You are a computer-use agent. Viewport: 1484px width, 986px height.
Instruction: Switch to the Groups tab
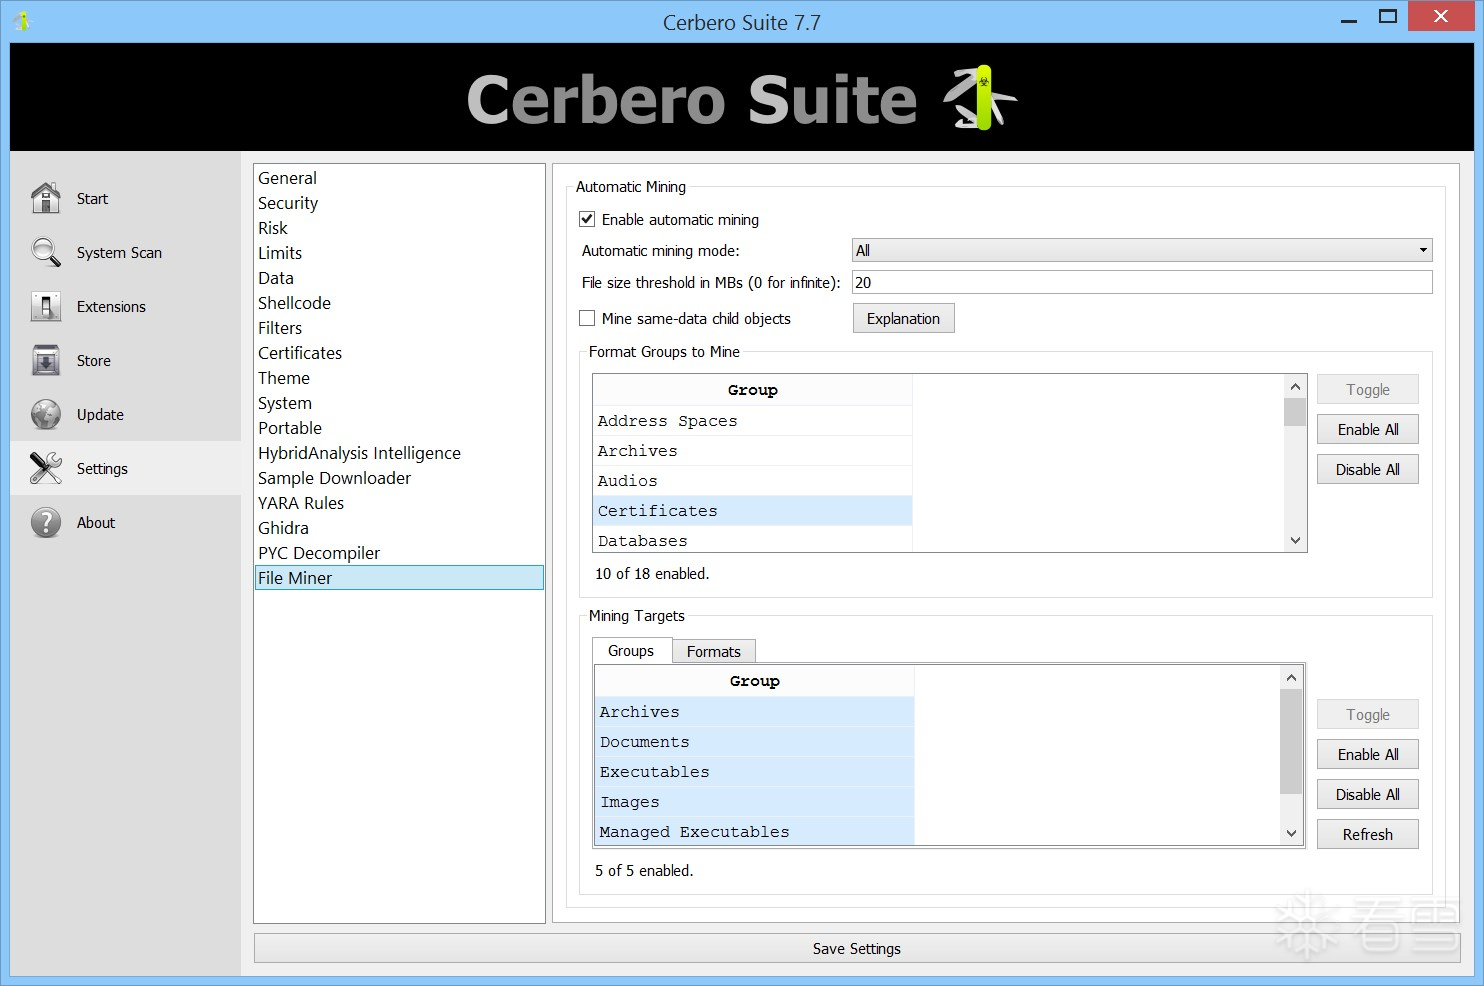(631, 650)
